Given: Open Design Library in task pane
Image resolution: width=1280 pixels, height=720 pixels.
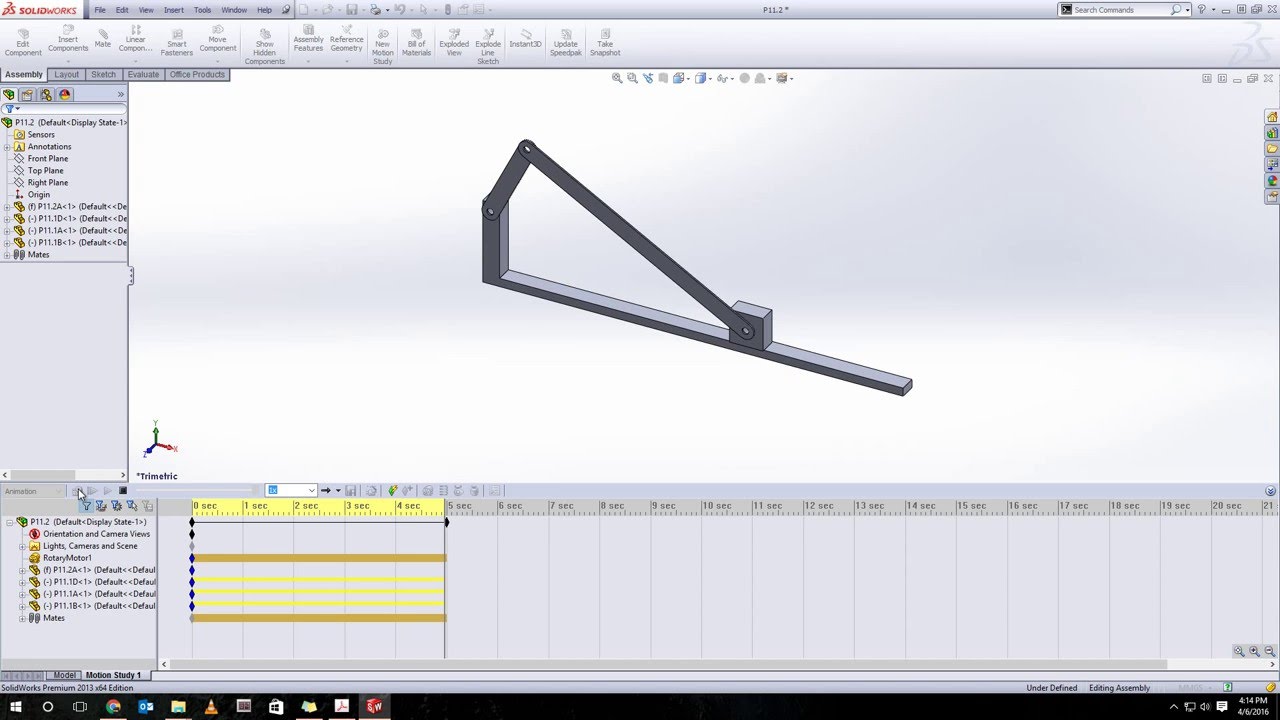Looking at the screenshot, I should [1272, 133].
